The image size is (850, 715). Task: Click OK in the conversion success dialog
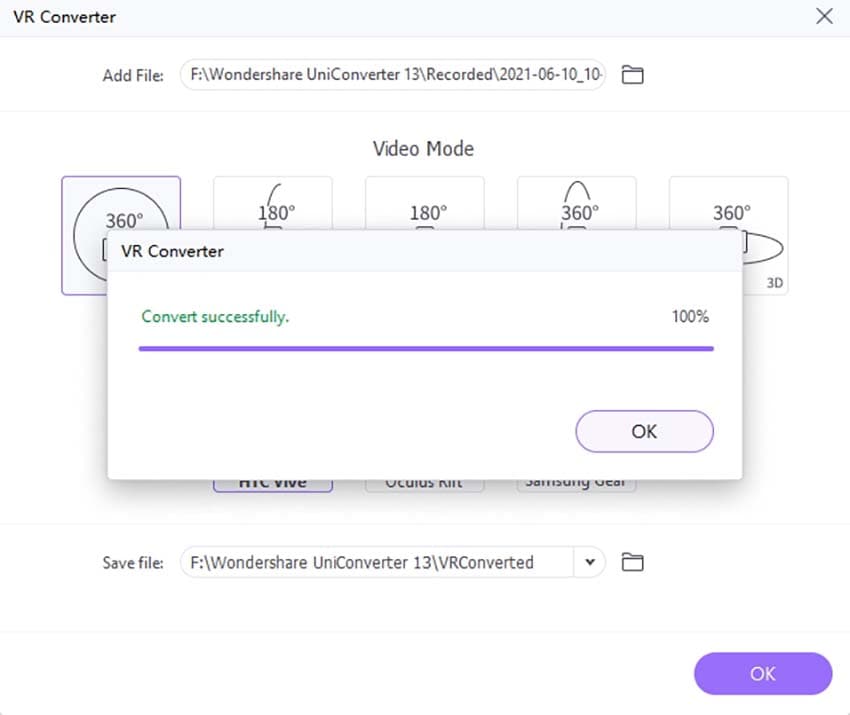coord(644,431)
